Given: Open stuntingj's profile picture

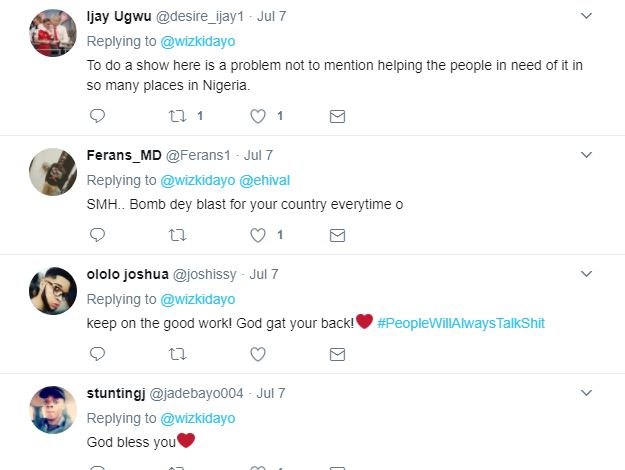Looking at the screenshot, I should coord(52,410).
